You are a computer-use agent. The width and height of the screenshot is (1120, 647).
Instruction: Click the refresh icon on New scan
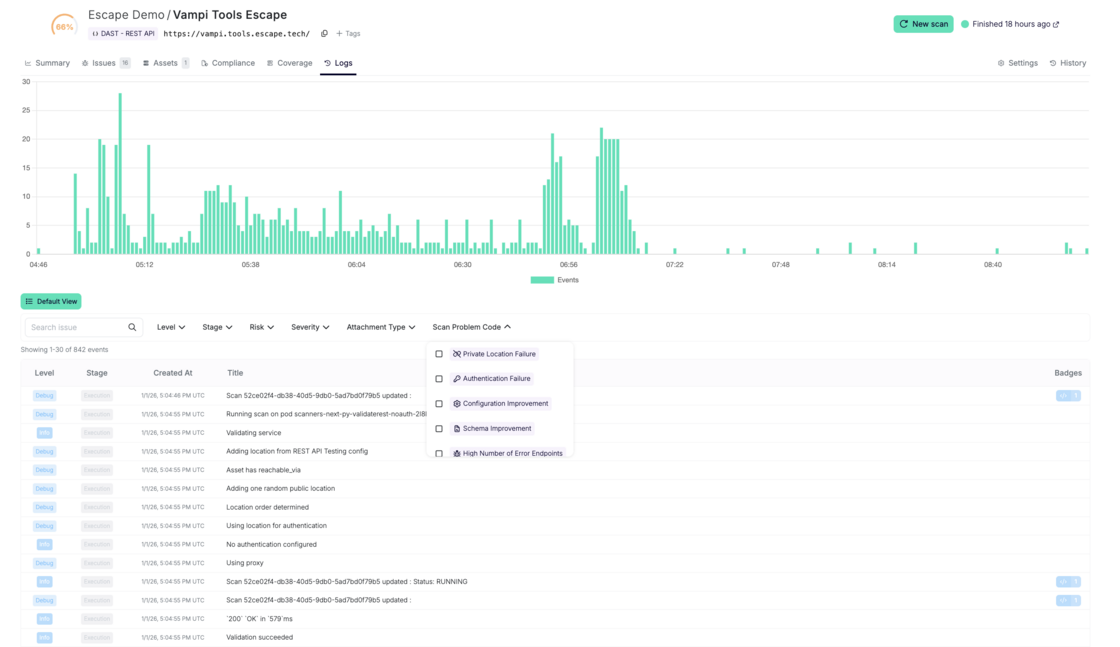tap(904, 24)
